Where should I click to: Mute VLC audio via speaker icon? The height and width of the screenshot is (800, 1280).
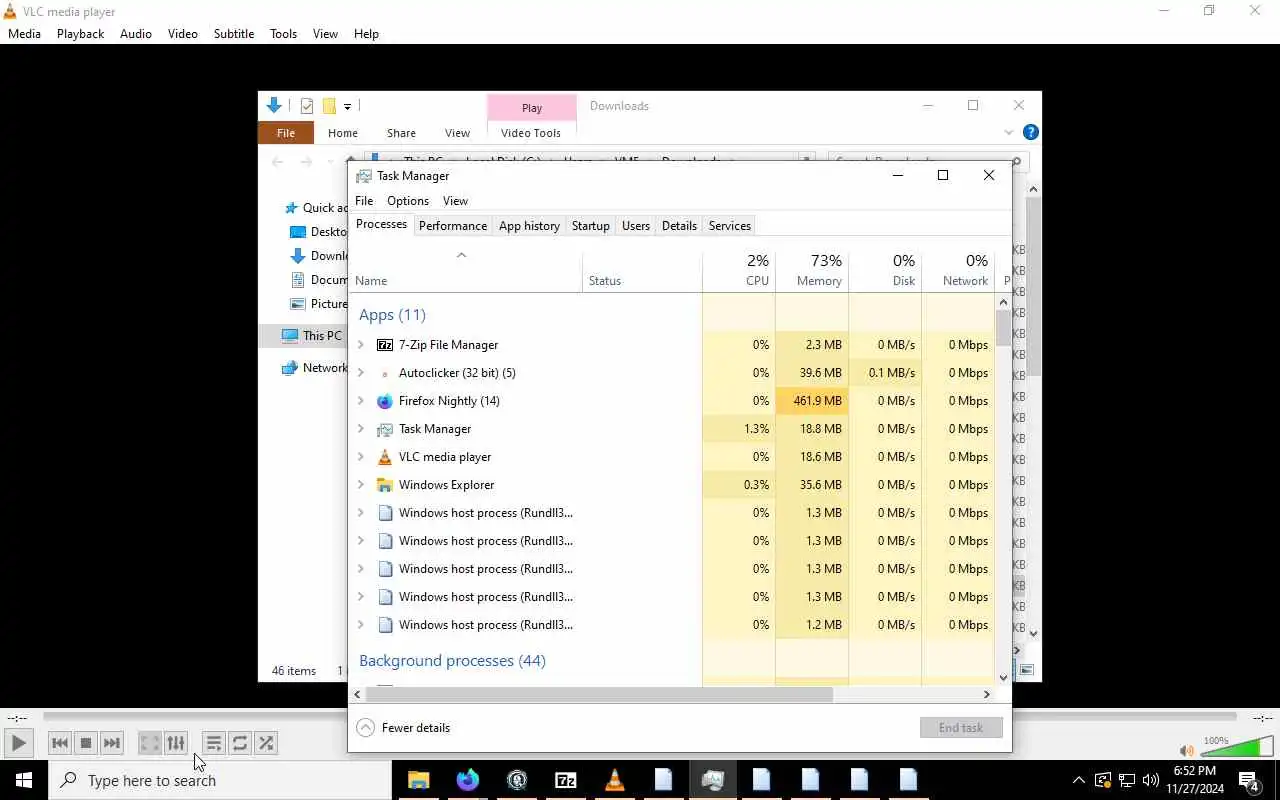point(1186,750)
